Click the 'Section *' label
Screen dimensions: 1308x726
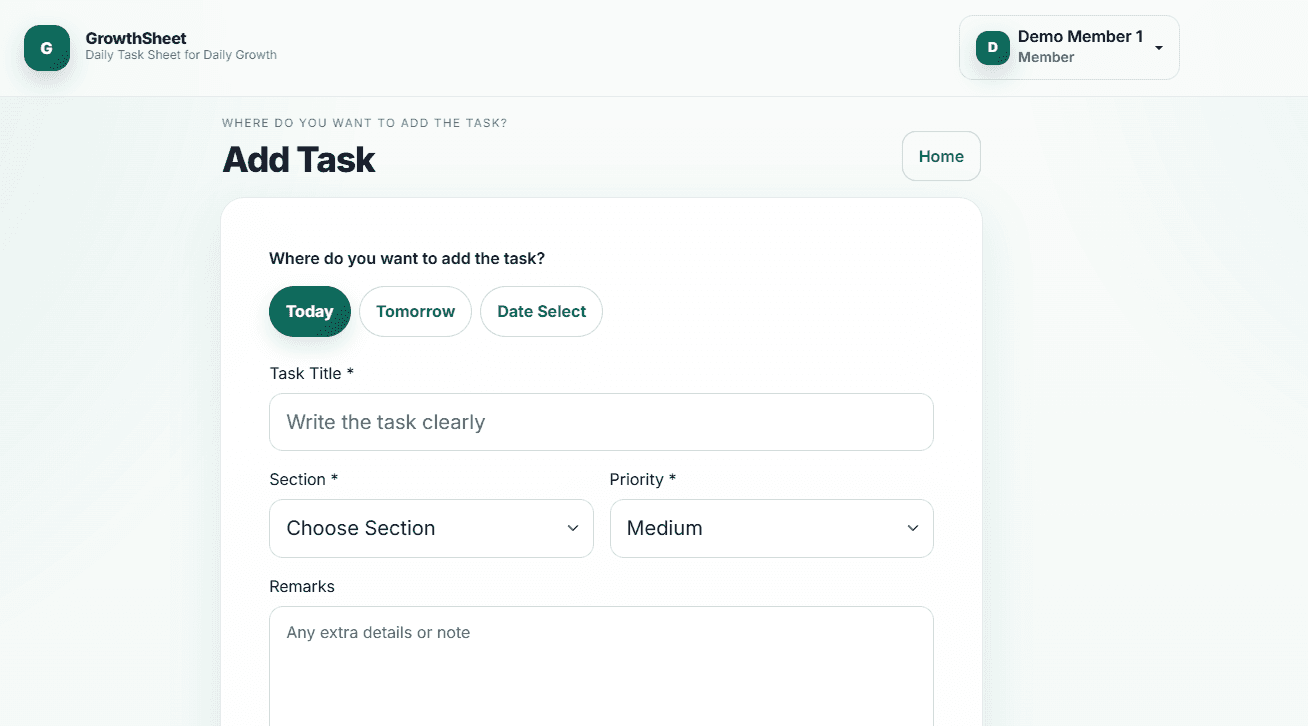(x=304, y=479)
